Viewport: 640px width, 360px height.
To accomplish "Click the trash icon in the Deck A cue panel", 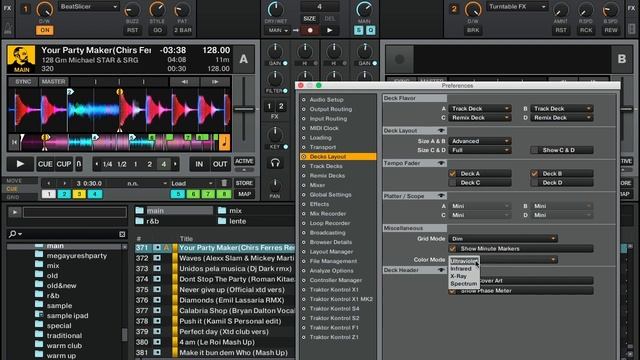I will coord(224,183).
